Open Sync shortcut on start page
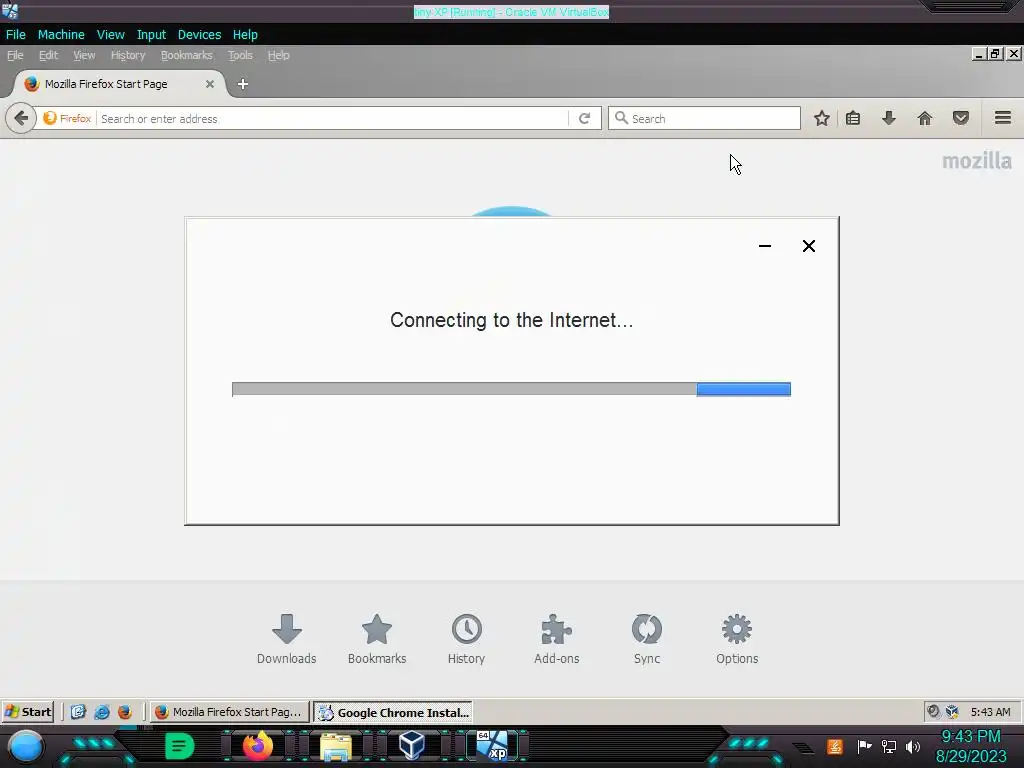This screenshot has width=1024, height=768. 647,639
